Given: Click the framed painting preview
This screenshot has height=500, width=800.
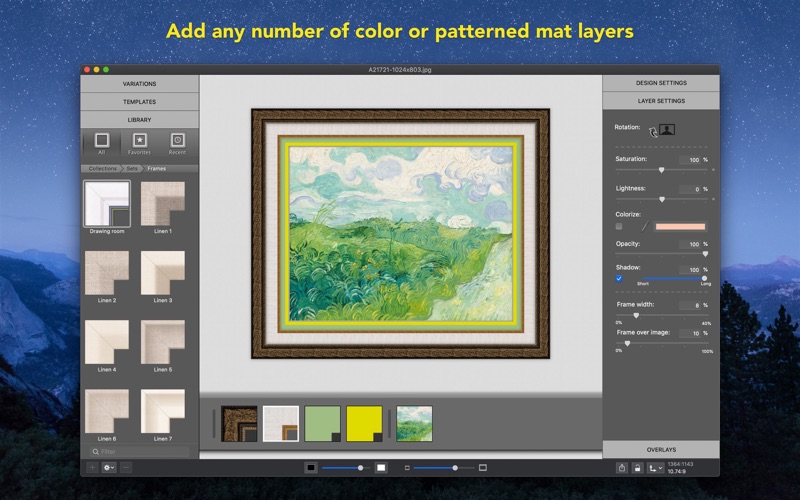Looking at the screenshot, I should coord(401,233).
